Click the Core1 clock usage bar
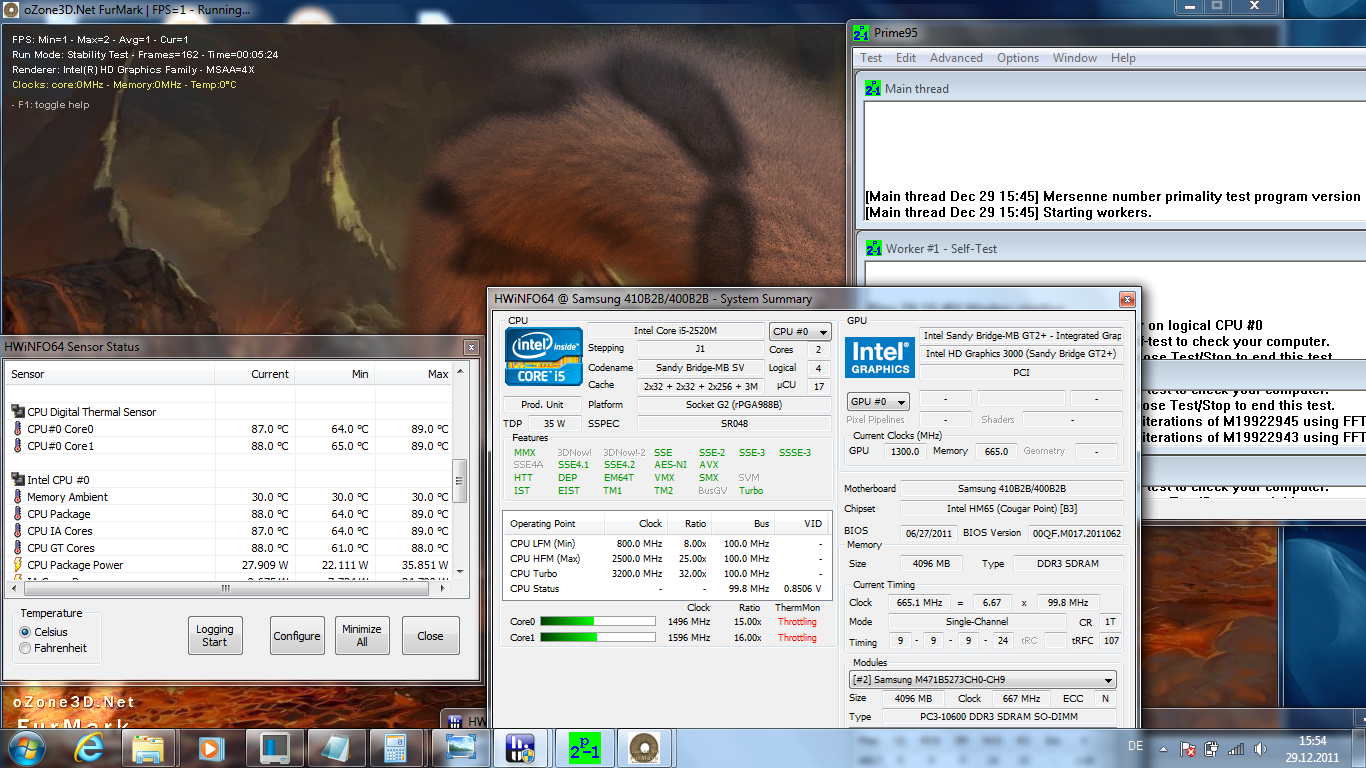 pyautogui.click(x=598, y=638)
